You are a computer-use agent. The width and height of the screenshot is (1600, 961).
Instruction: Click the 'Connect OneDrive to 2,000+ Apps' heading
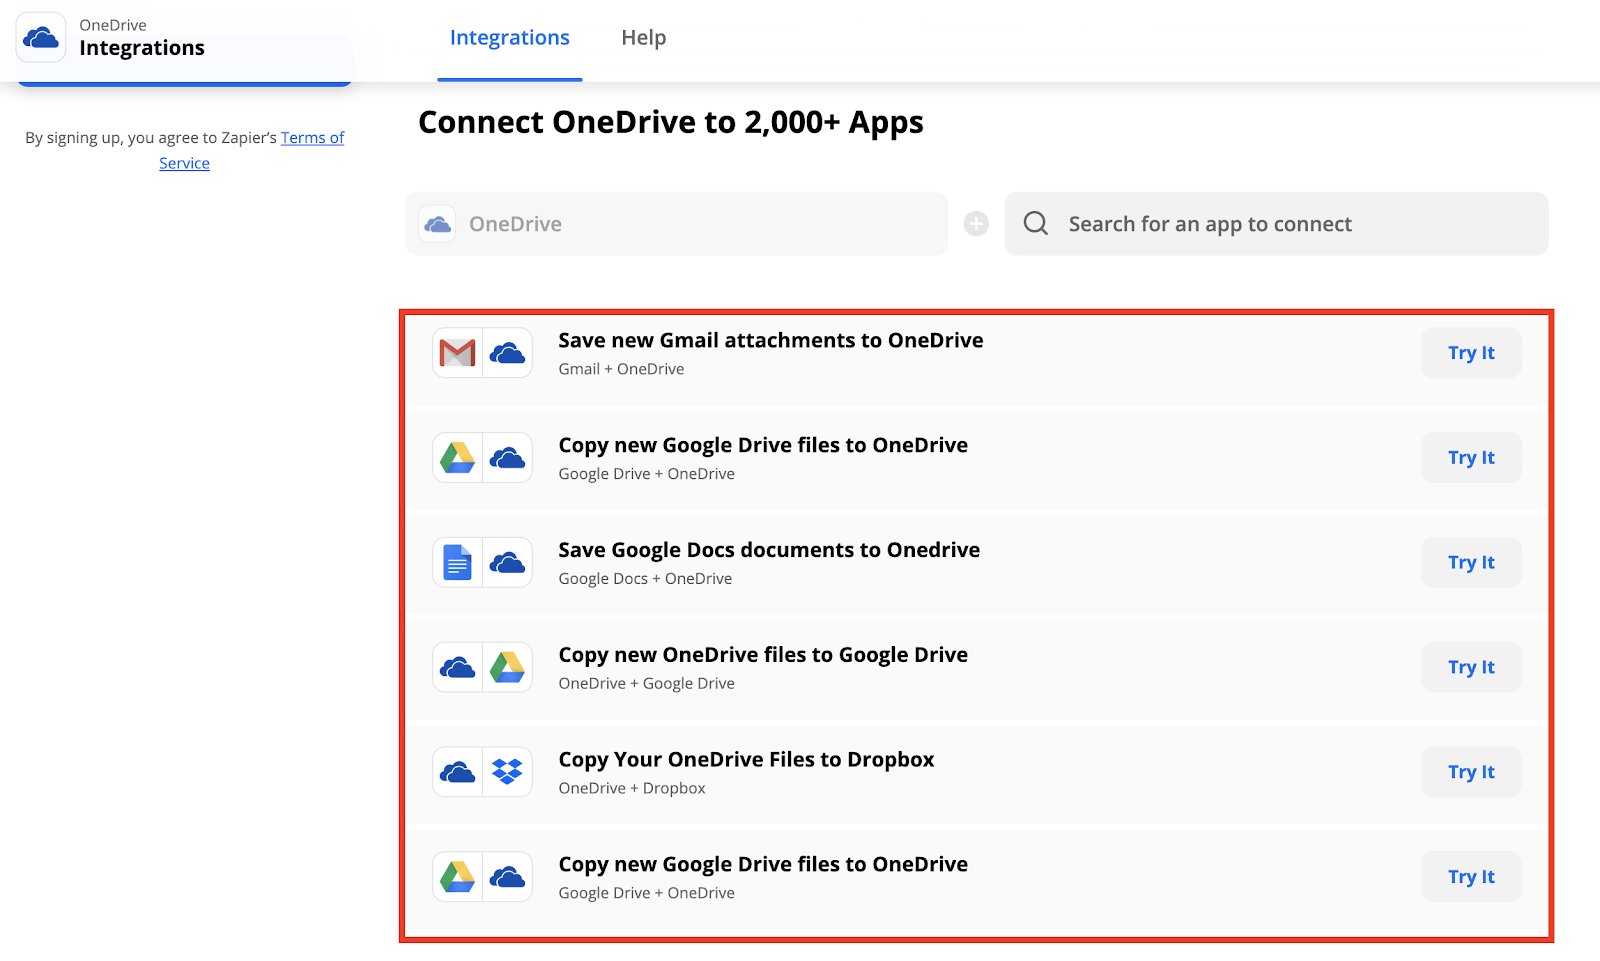[671, 122]
